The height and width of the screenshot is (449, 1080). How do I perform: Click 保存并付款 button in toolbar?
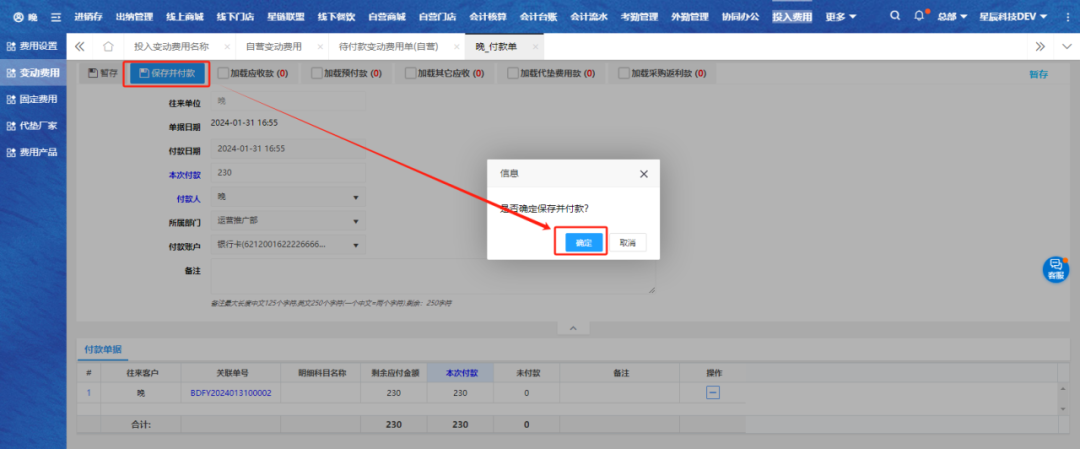[x=166, y=73]
